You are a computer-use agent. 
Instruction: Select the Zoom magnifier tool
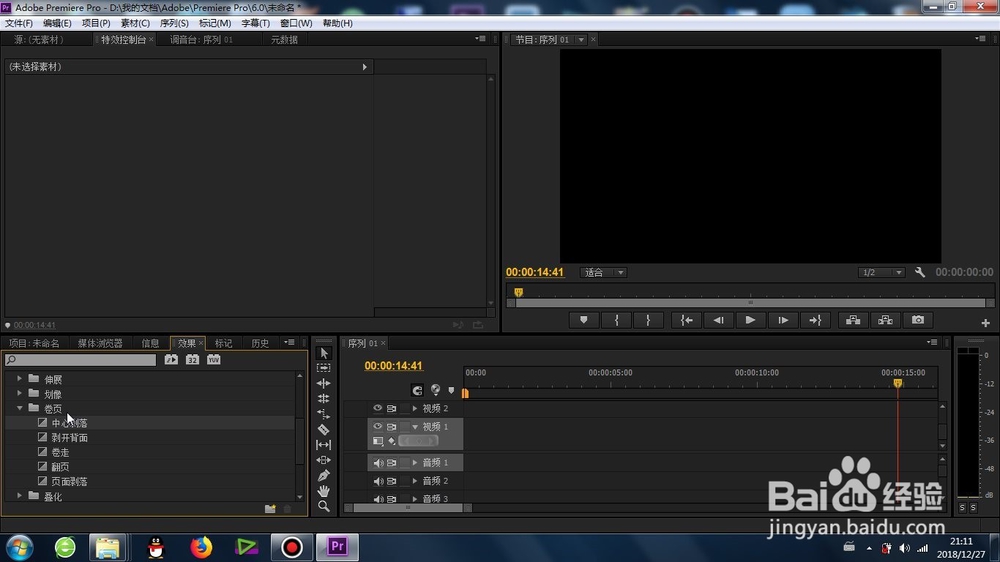[324, 506]
